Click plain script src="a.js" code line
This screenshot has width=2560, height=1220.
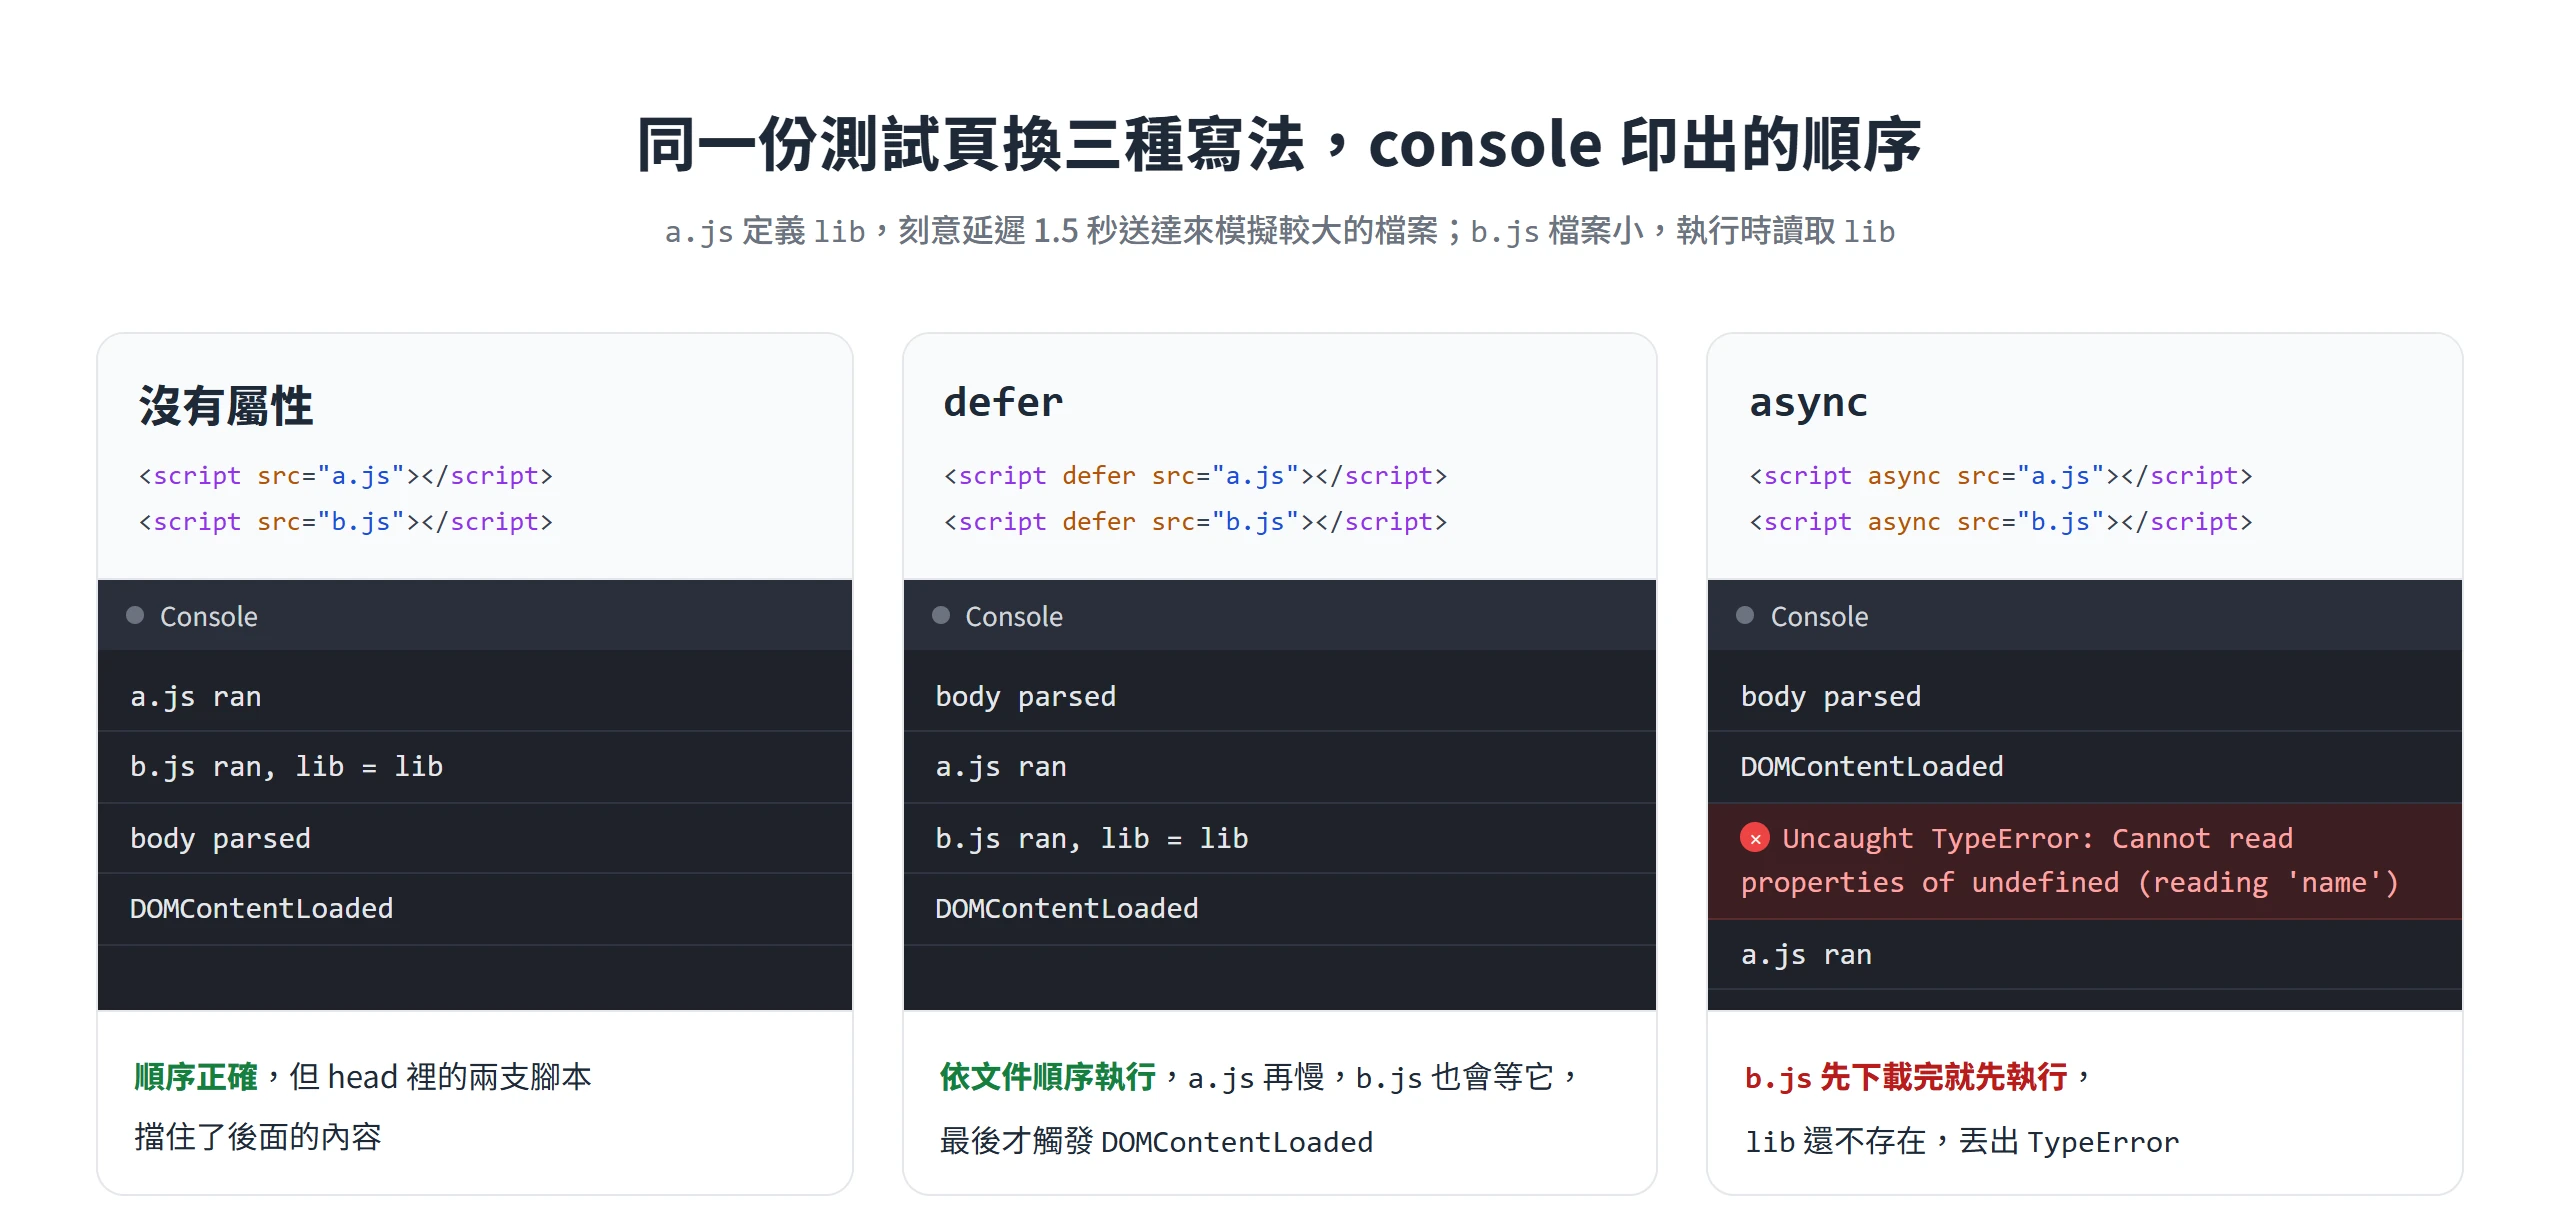click(346, 476)
